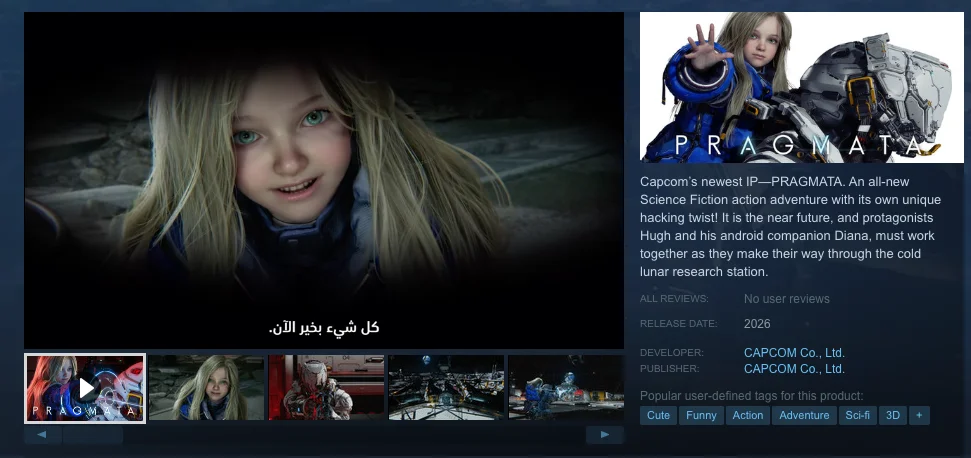This screenshot has width=971, height=458.
Task: Select the close-up girl screenshot thumbnail
Action: pyautogui.click(x=206, y=387)
